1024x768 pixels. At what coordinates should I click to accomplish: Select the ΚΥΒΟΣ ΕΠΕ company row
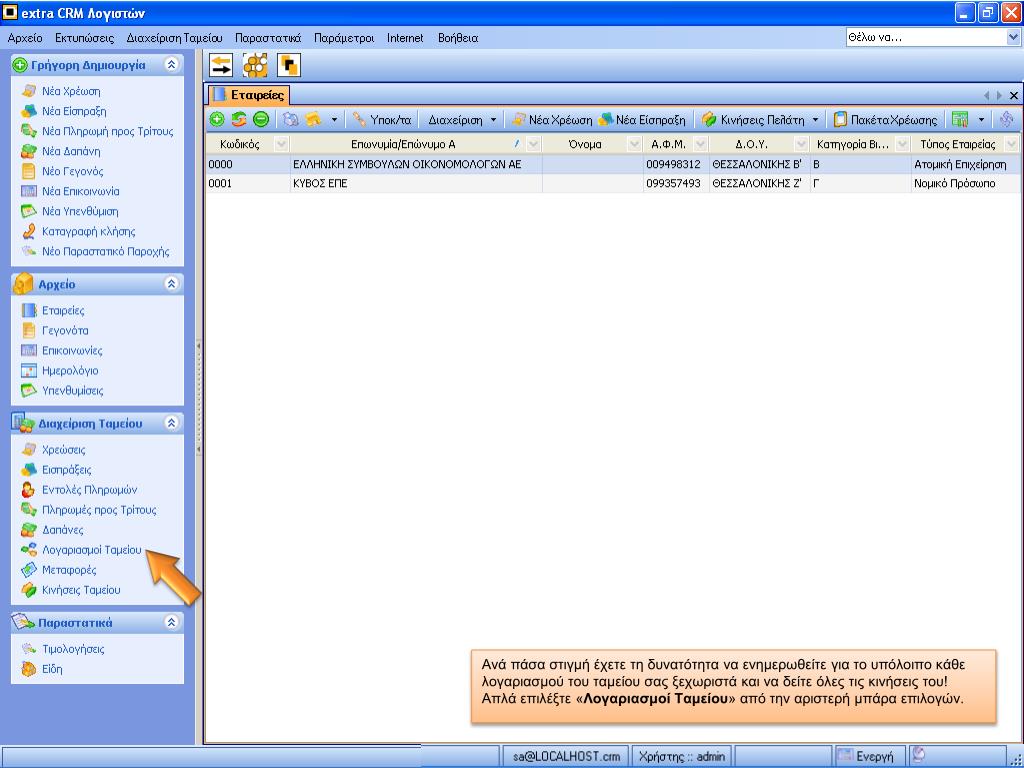(x=613, y=184)
